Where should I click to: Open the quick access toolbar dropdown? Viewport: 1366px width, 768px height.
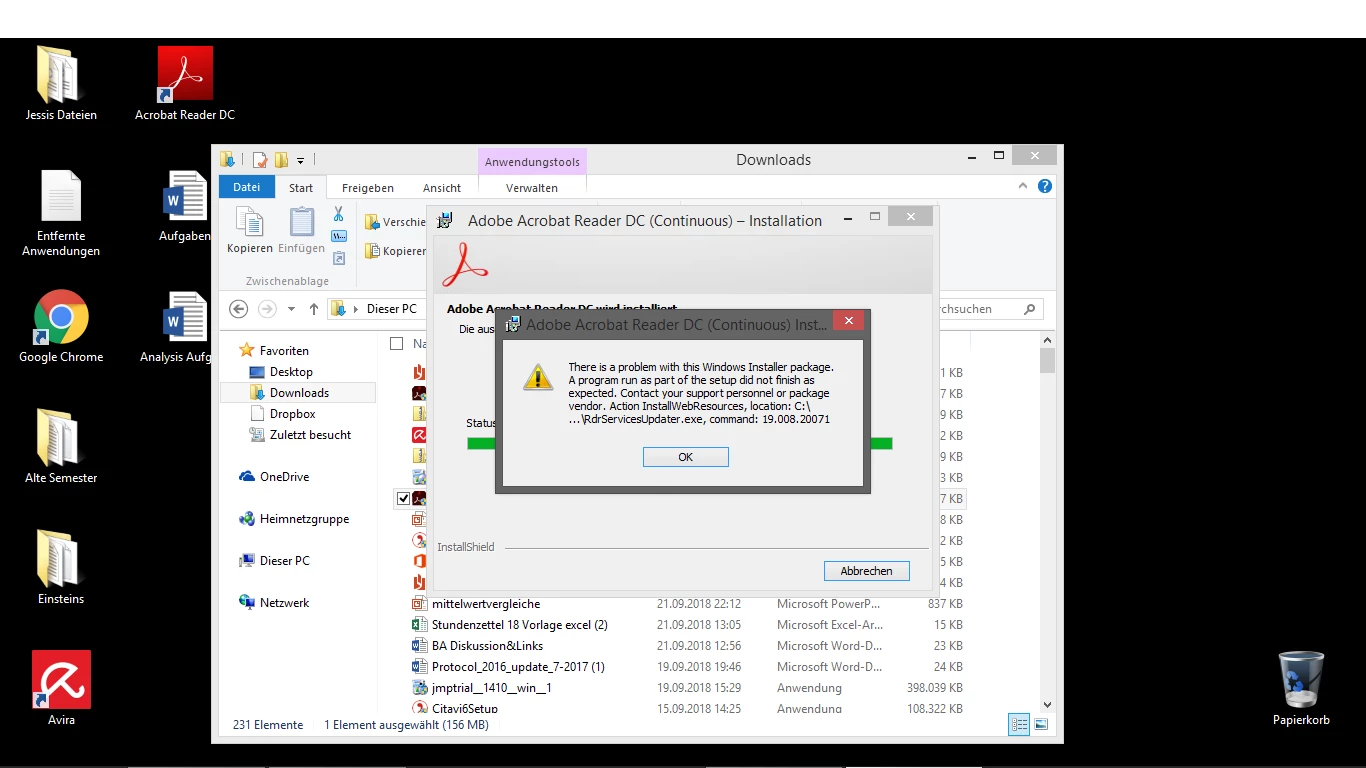point(300,161)
